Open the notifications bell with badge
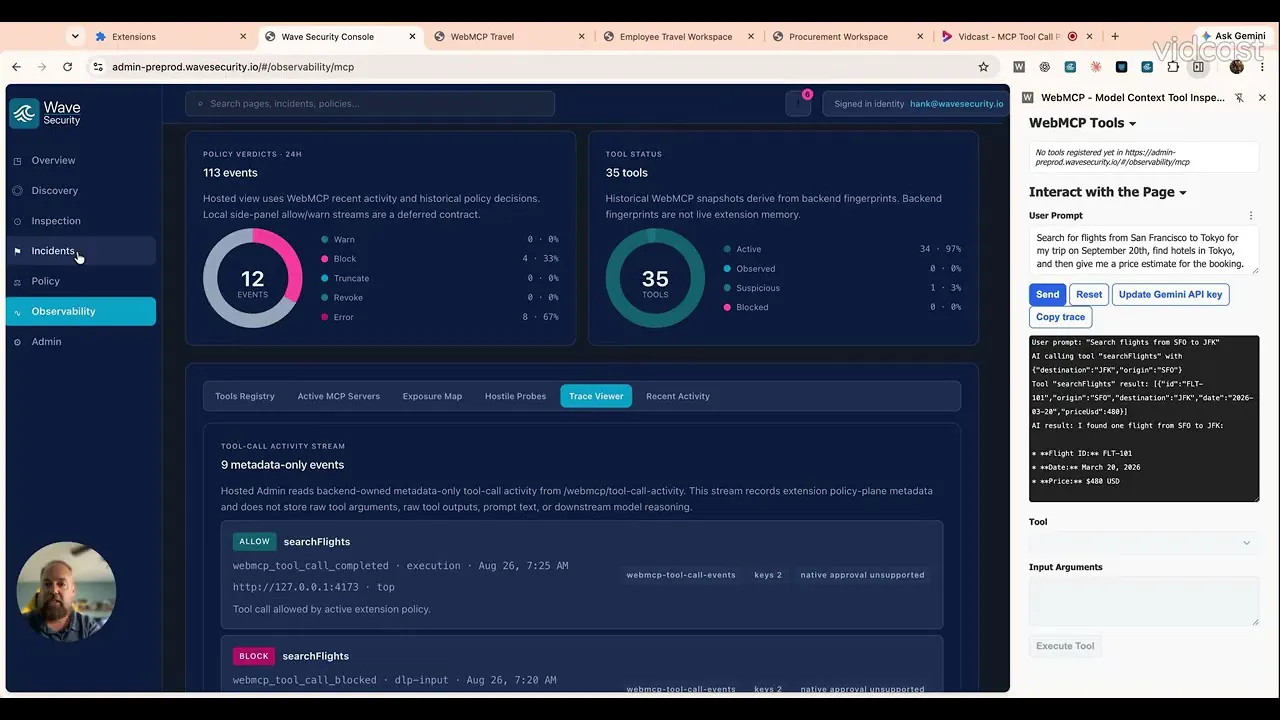 click(x=798, y=103)
